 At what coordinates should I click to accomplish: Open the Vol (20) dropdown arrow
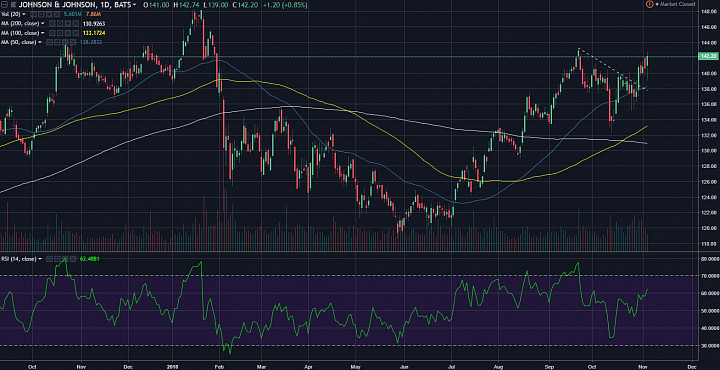(24, 14)
